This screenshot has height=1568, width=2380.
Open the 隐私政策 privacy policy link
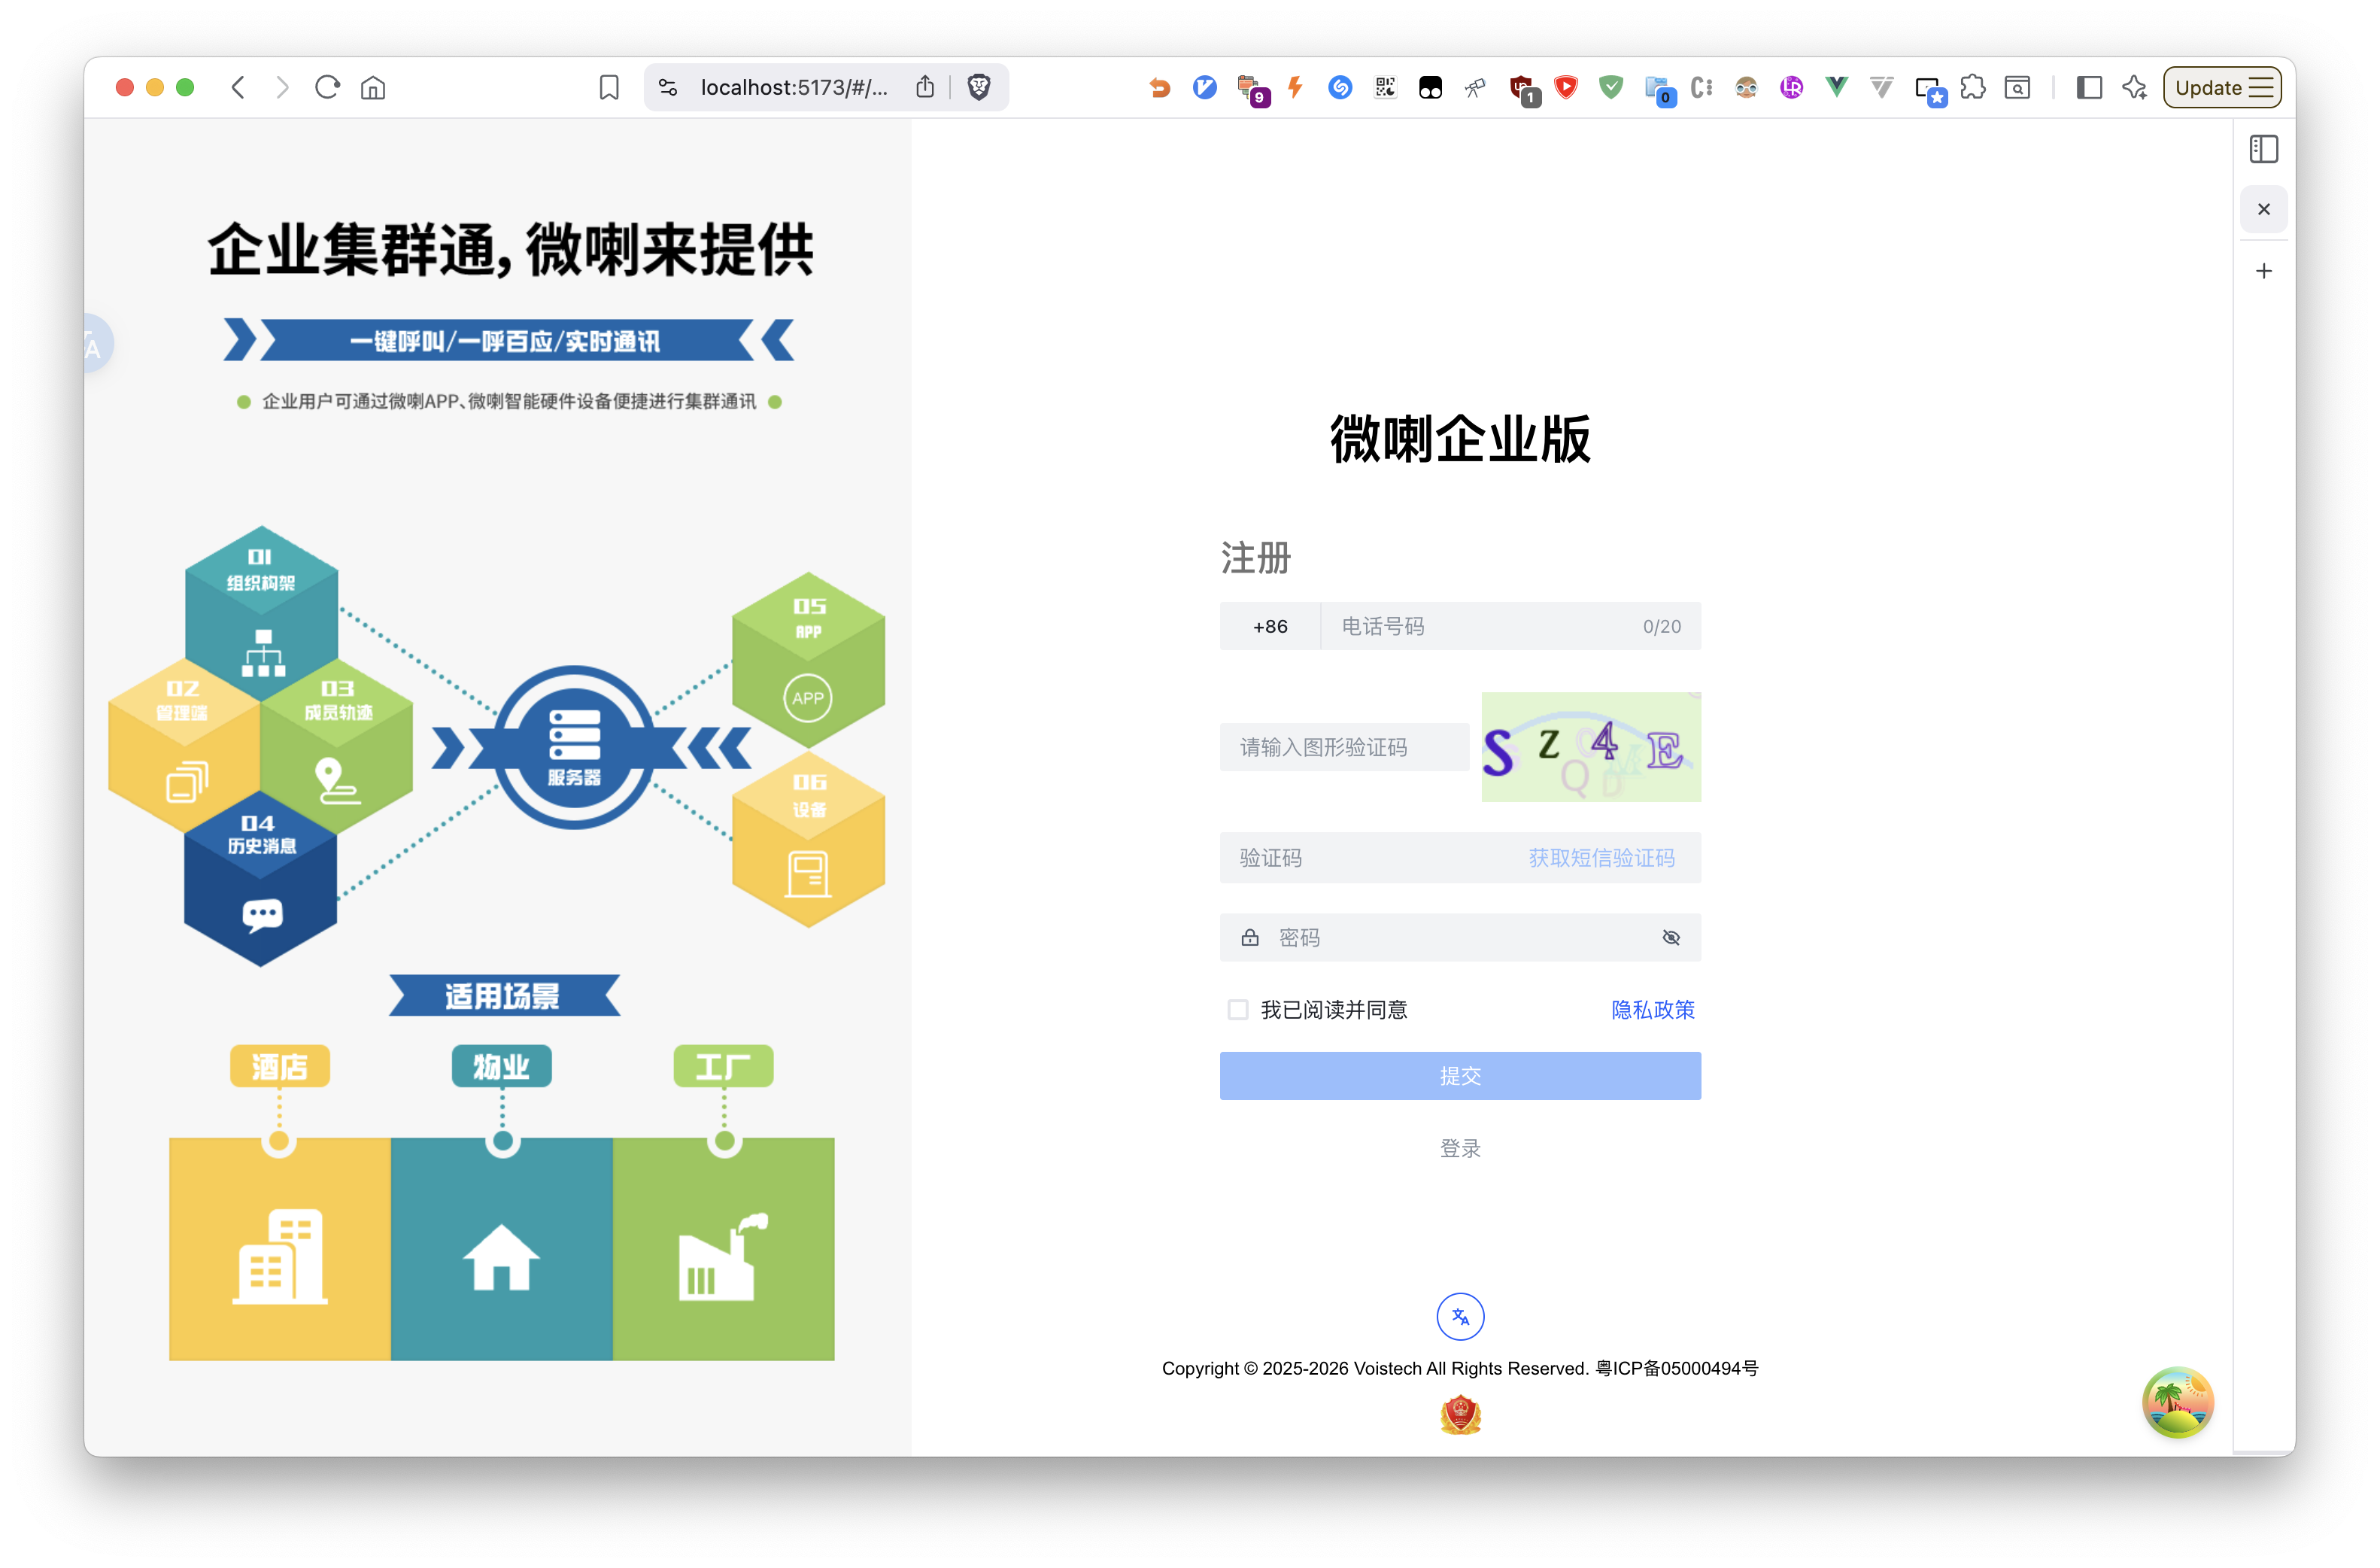point(1653,1010)
